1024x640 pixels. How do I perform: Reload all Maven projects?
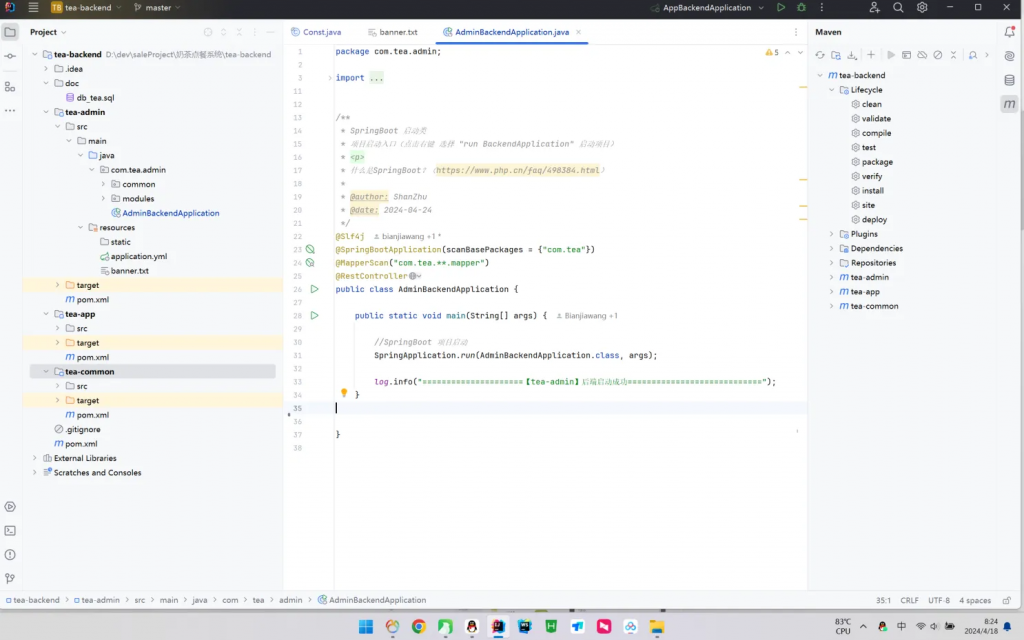[822, 55]
